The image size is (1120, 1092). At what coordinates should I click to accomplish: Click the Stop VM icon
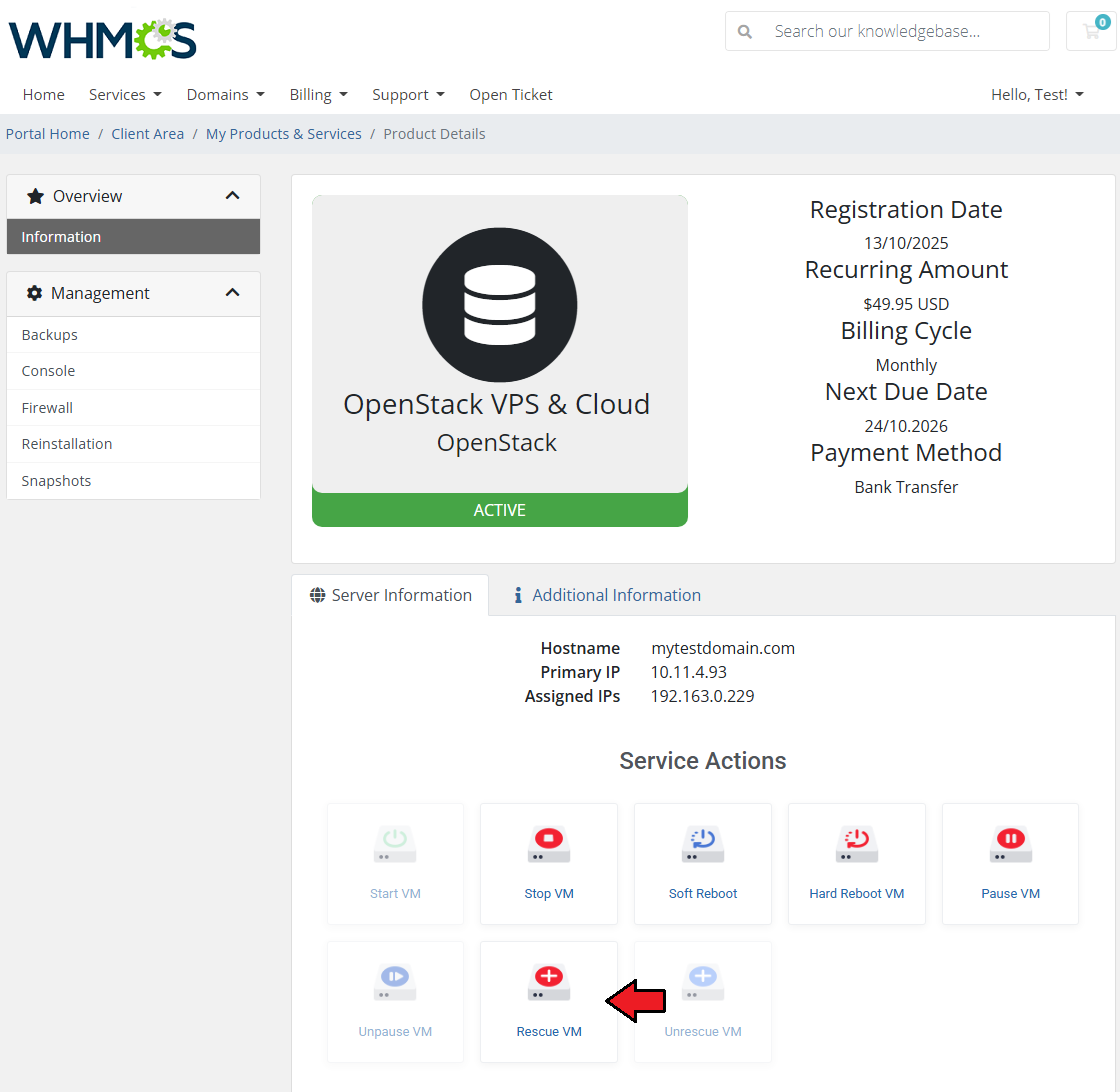click(x=549, y=845)
